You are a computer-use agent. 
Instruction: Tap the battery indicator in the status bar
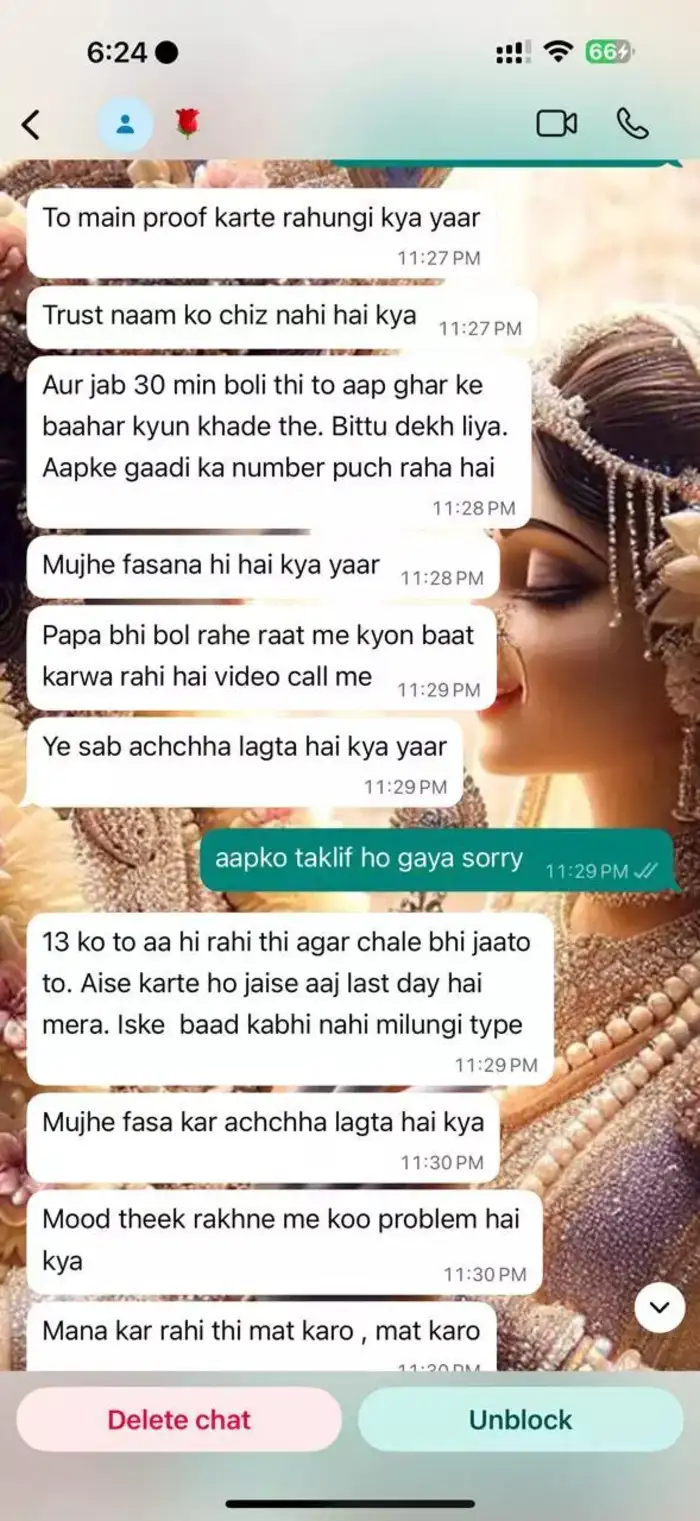tap(608, 52)
